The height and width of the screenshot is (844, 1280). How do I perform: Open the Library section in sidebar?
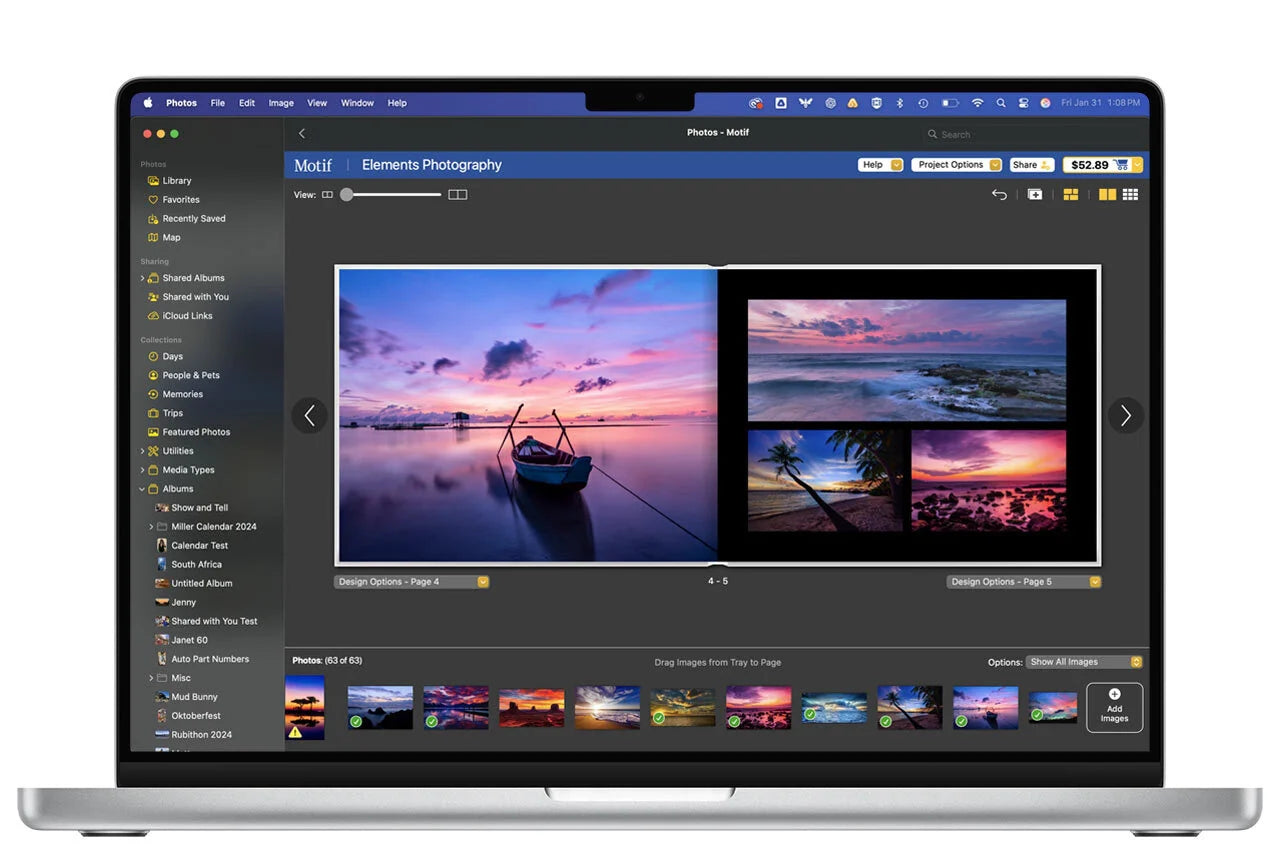coord(169,181)
